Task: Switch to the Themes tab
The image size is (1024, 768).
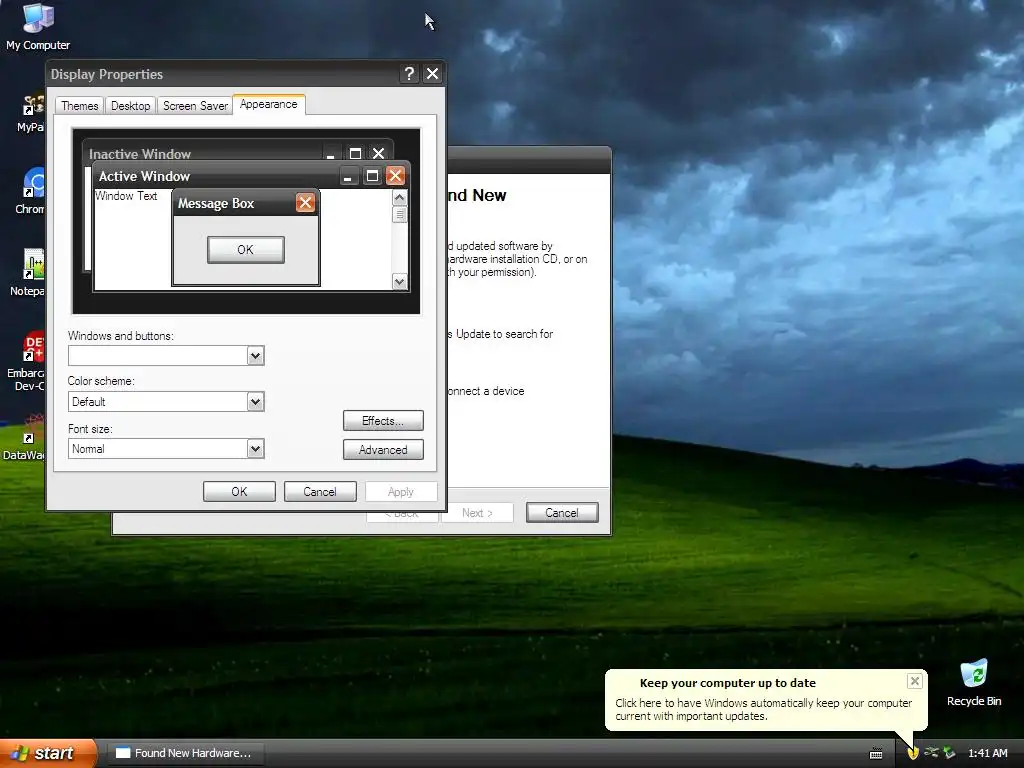Action: [x=80, y=106]
